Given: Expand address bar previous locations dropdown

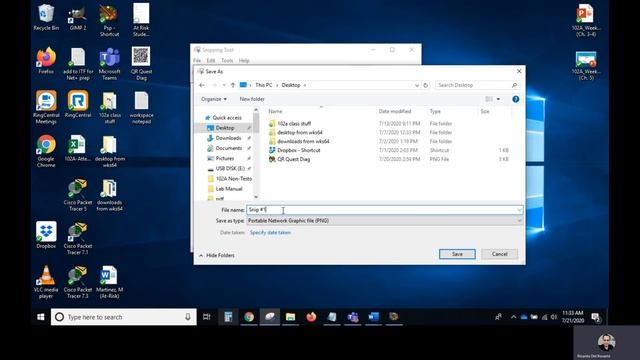Looking at the screenshot, I should tap(417, 85).
